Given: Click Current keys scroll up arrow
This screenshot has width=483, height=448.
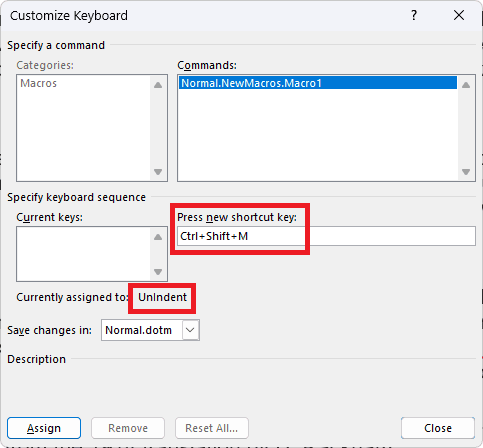Looking at the screenshot, I should (x=158, y=237).
